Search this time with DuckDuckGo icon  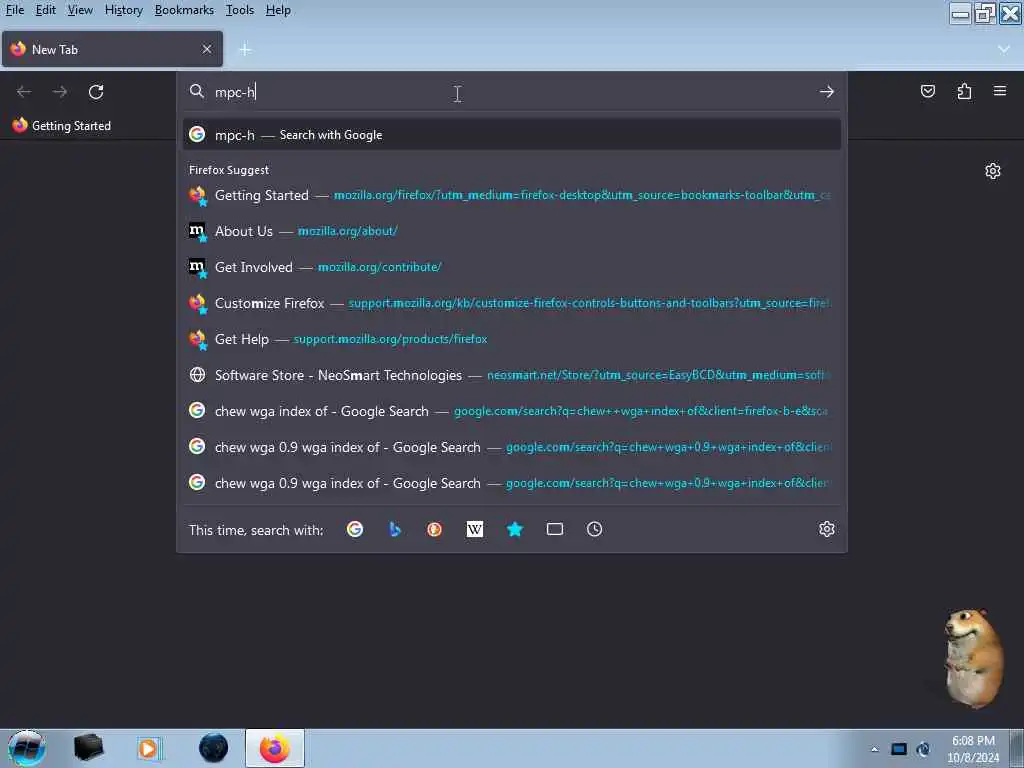[x=434, y=530]
